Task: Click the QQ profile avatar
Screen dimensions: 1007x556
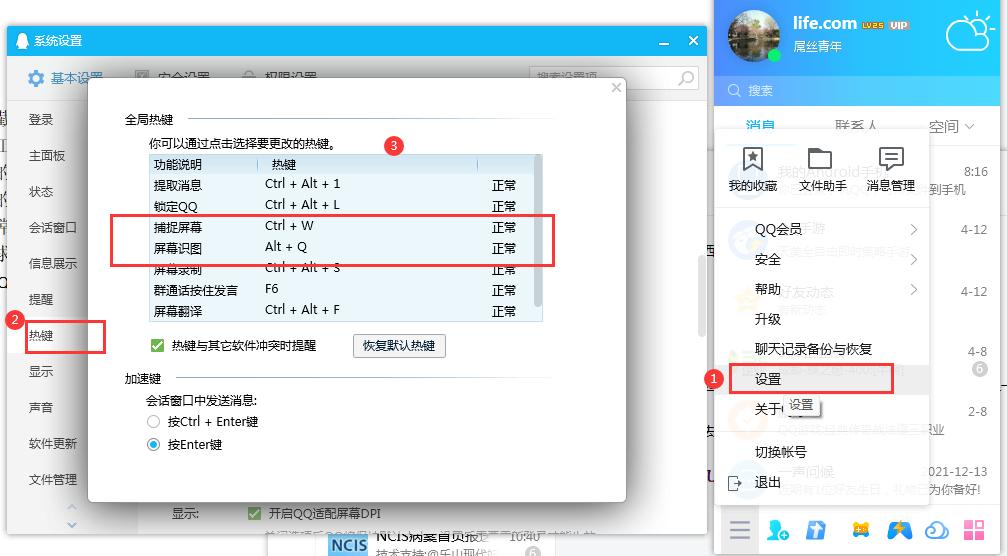Action: click(754, 36)
